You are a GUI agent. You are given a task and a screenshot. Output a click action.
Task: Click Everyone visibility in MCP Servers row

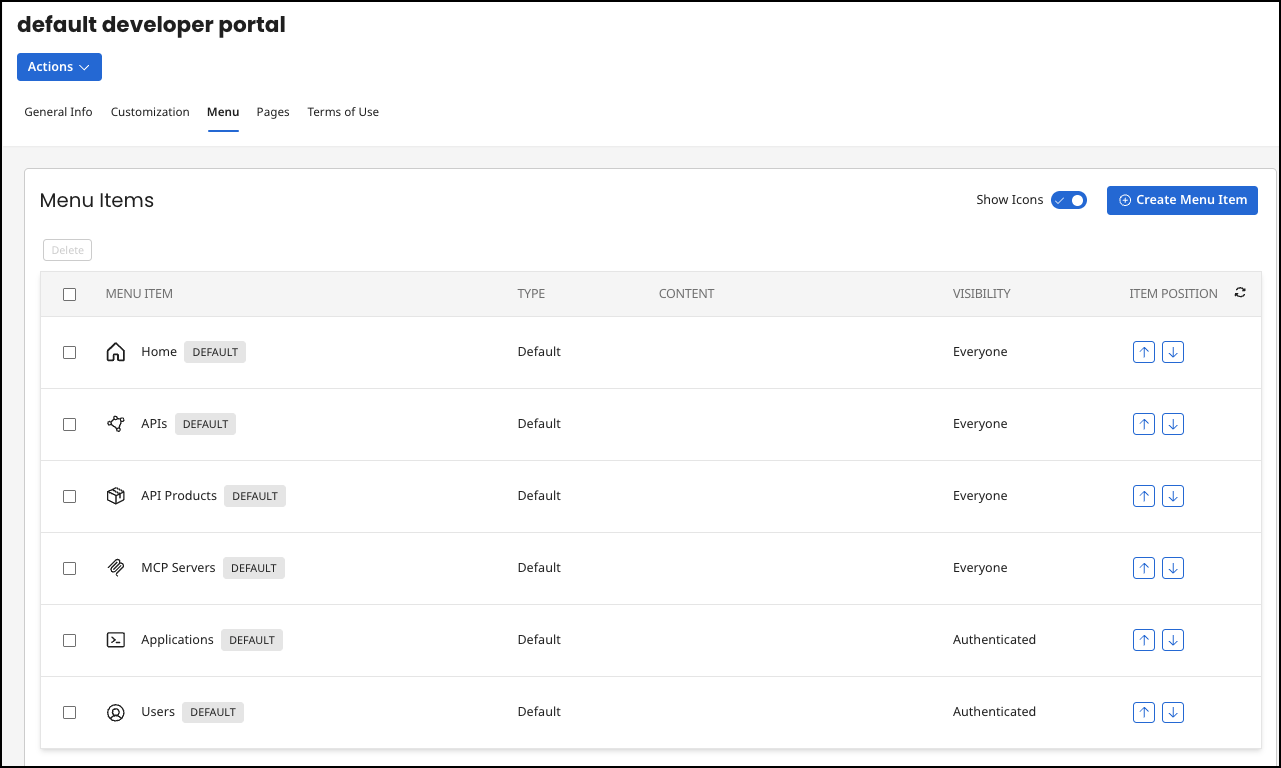click(x=980, y=568)
